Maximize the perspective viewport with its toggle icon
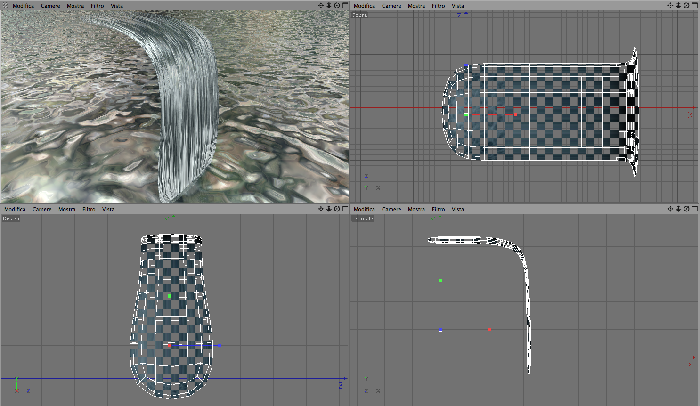This screenshot has width=700, height=406. coord(345,5)
